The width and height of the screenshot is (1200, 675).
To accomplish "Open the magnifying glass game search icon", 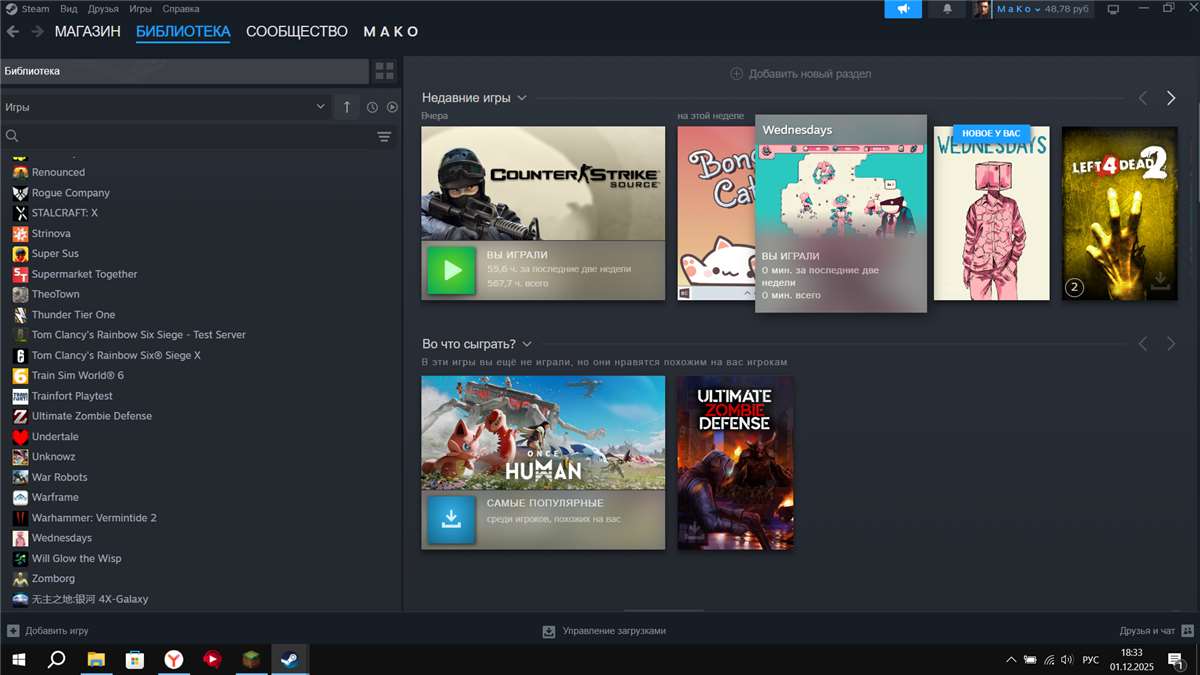I will point(13,135).
